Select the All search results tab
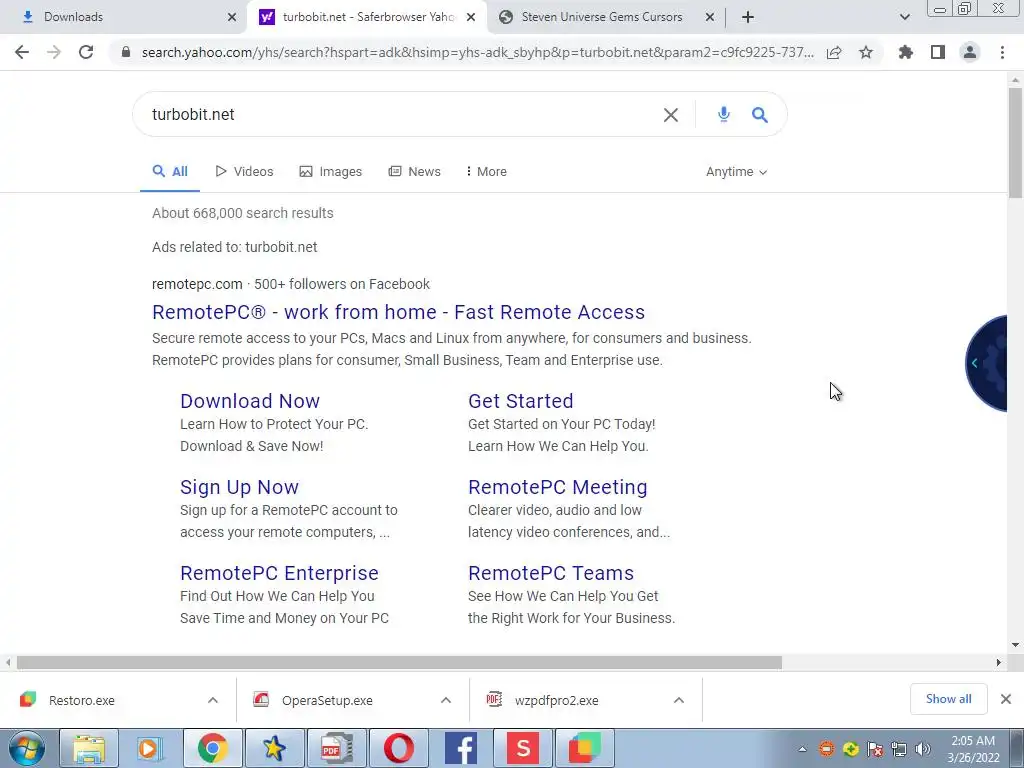Image resolution: width=1024 pixels, height=768 pixels. tap(170, 172)
